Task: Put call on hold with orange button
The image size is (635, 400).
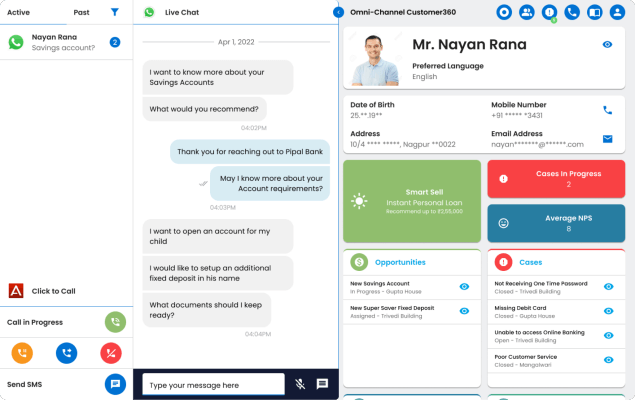Action: [x=22, y=353]
